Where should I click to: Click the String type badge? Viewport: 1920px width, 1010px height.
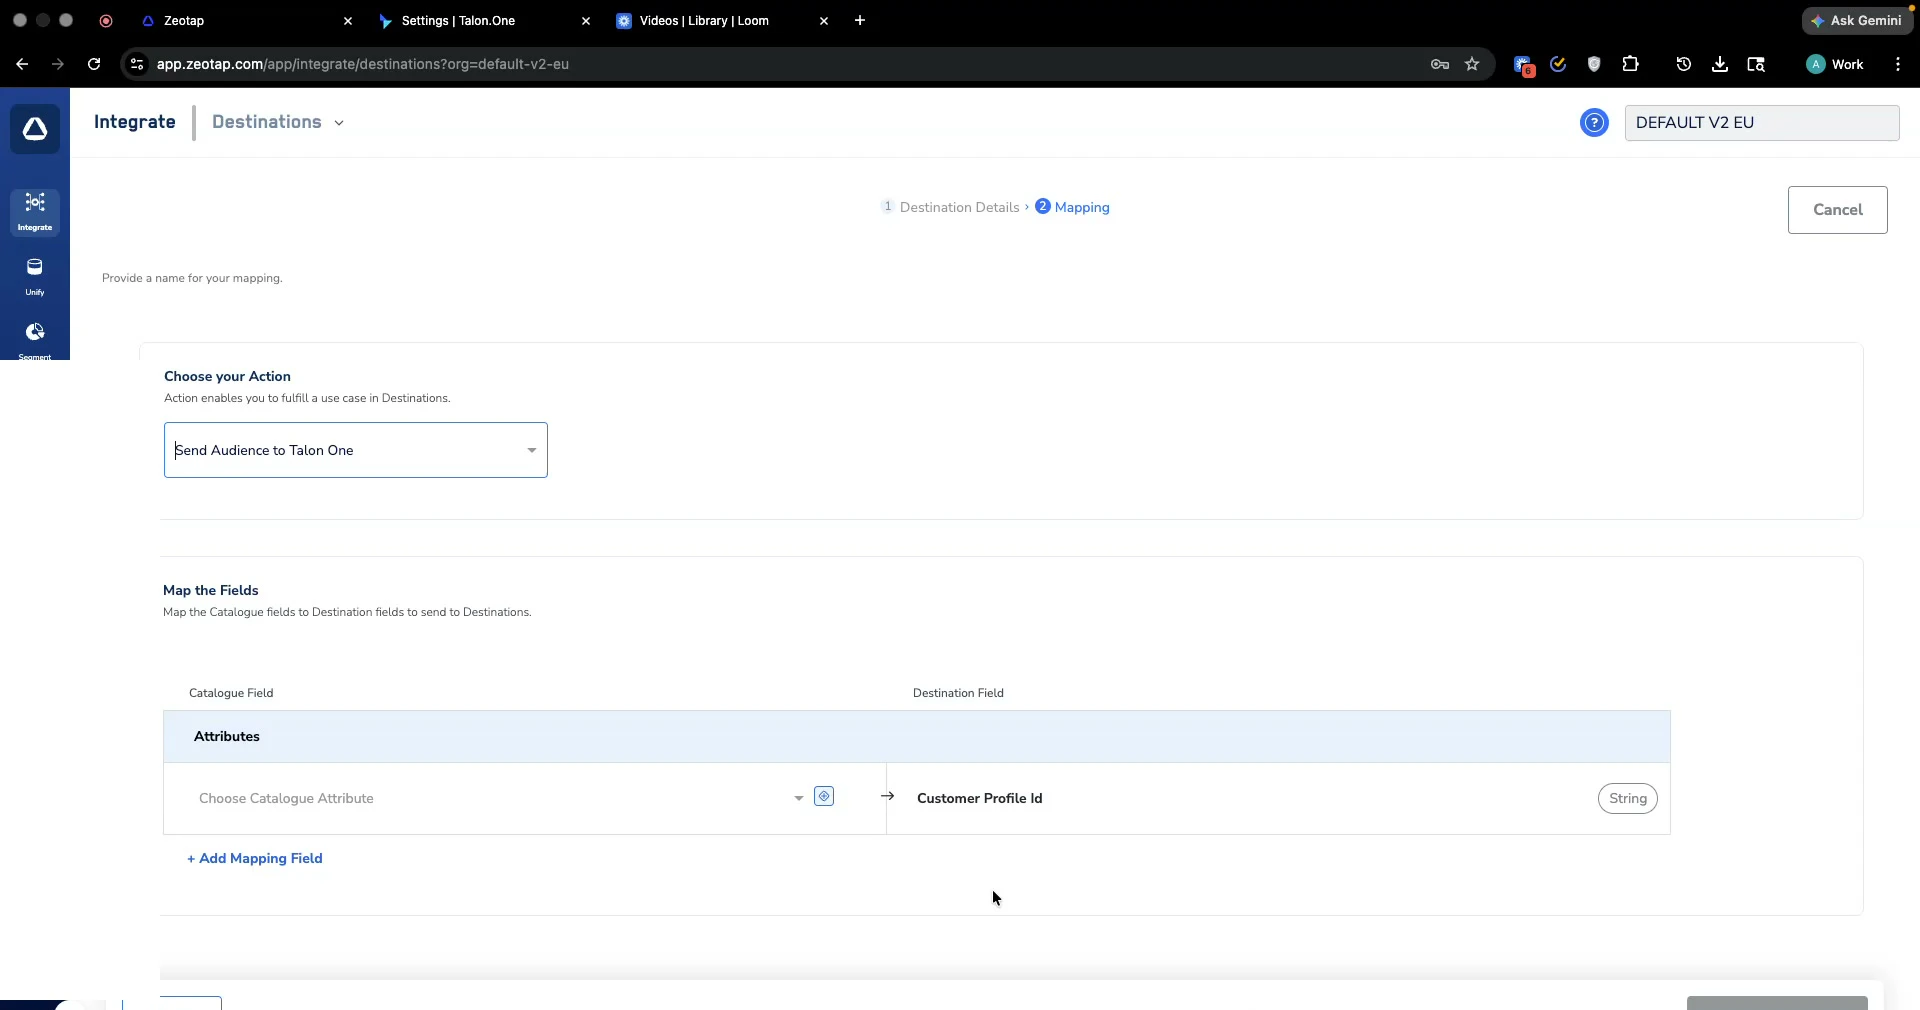pos(1627,798)
